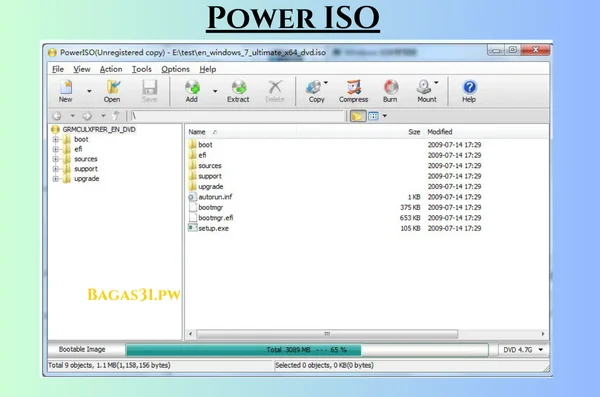Open the dropdown arrow on Copy

pos(326,83)
